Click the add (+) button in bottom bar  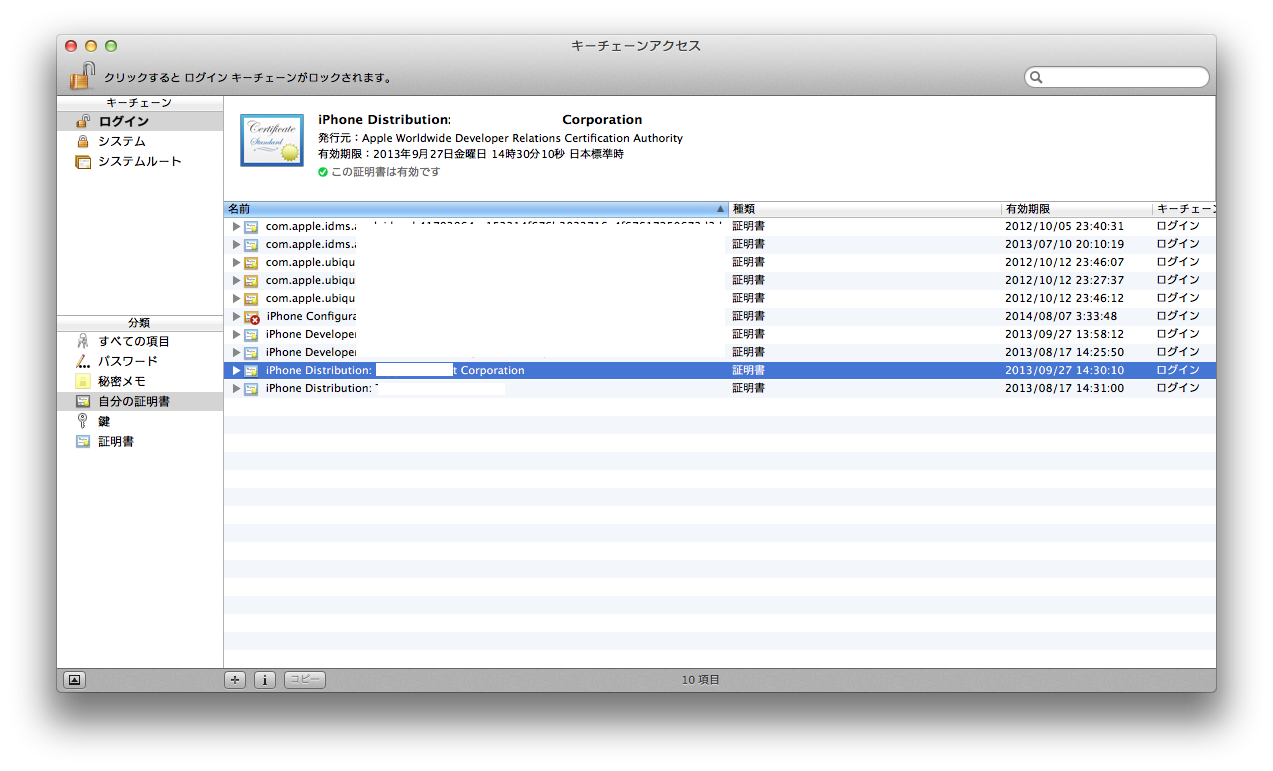236,680
